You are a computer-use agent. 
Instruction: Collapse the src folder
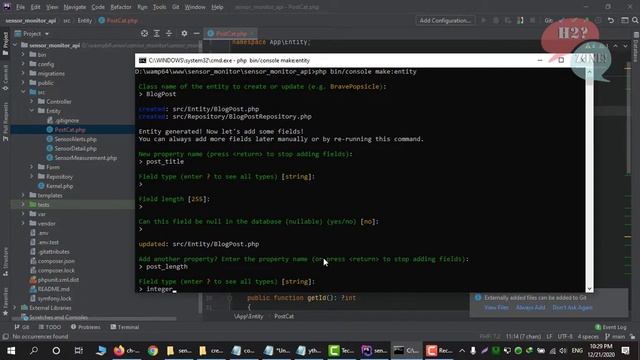pos(23,92)
